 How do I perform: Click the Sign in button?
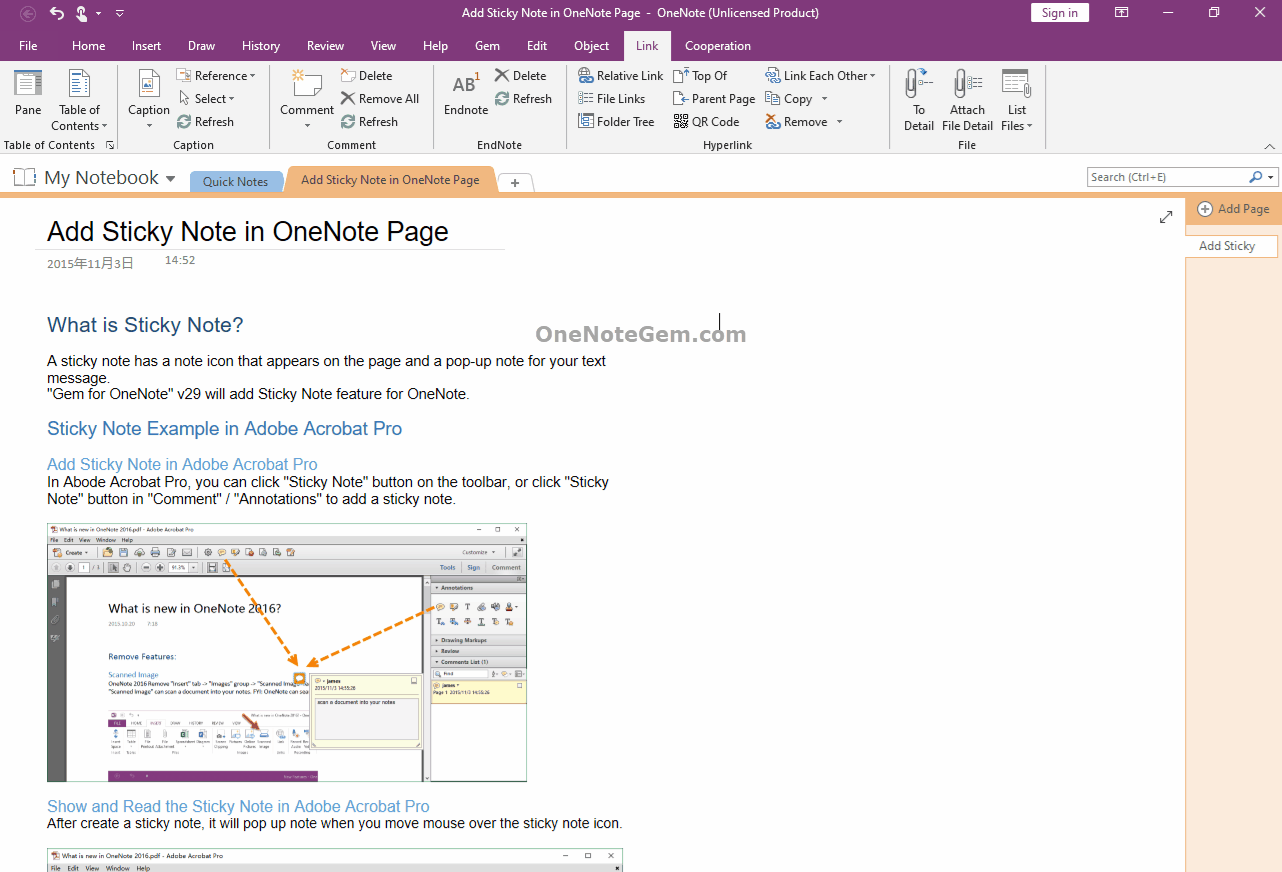(x=1059, y=12)
